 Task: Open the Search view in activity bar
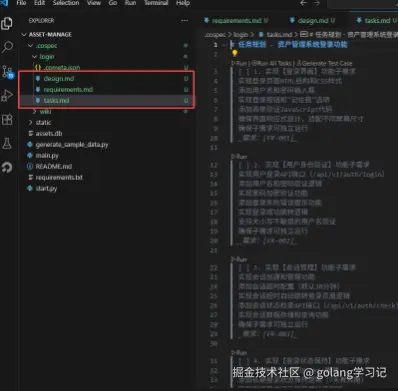tap(7, 47)
